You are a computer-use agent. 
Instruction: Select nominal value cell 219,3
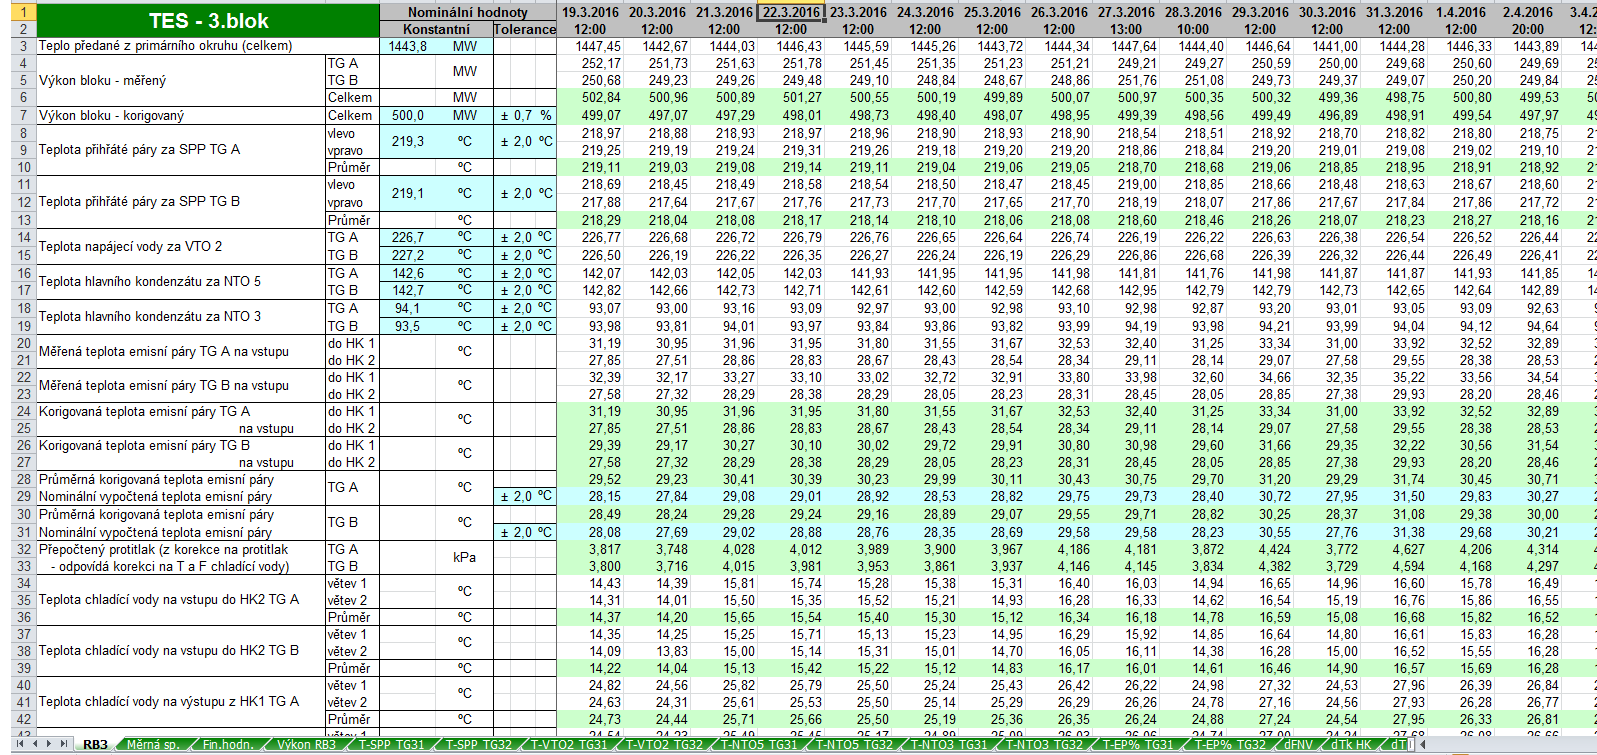click(x=408, y=141)
